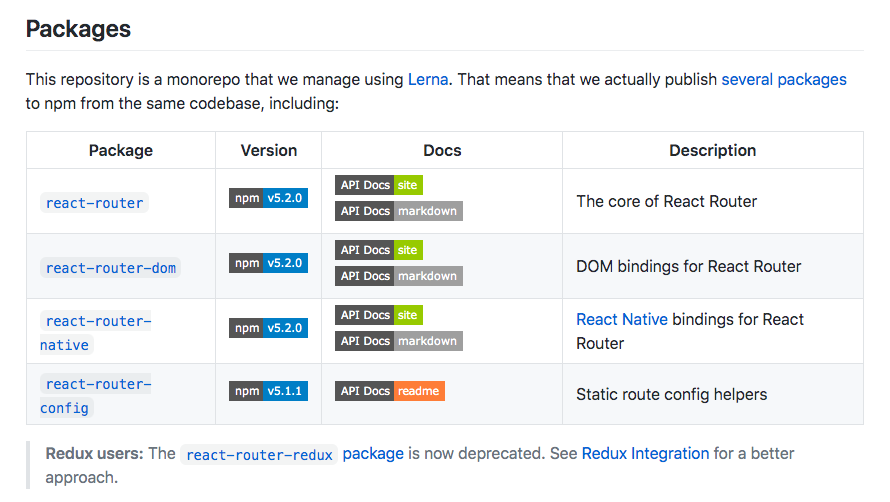Image resolution: width=890 pixels, height=502 pixels.
Task: Go to the react-router-dom package link
Action: 111,268
